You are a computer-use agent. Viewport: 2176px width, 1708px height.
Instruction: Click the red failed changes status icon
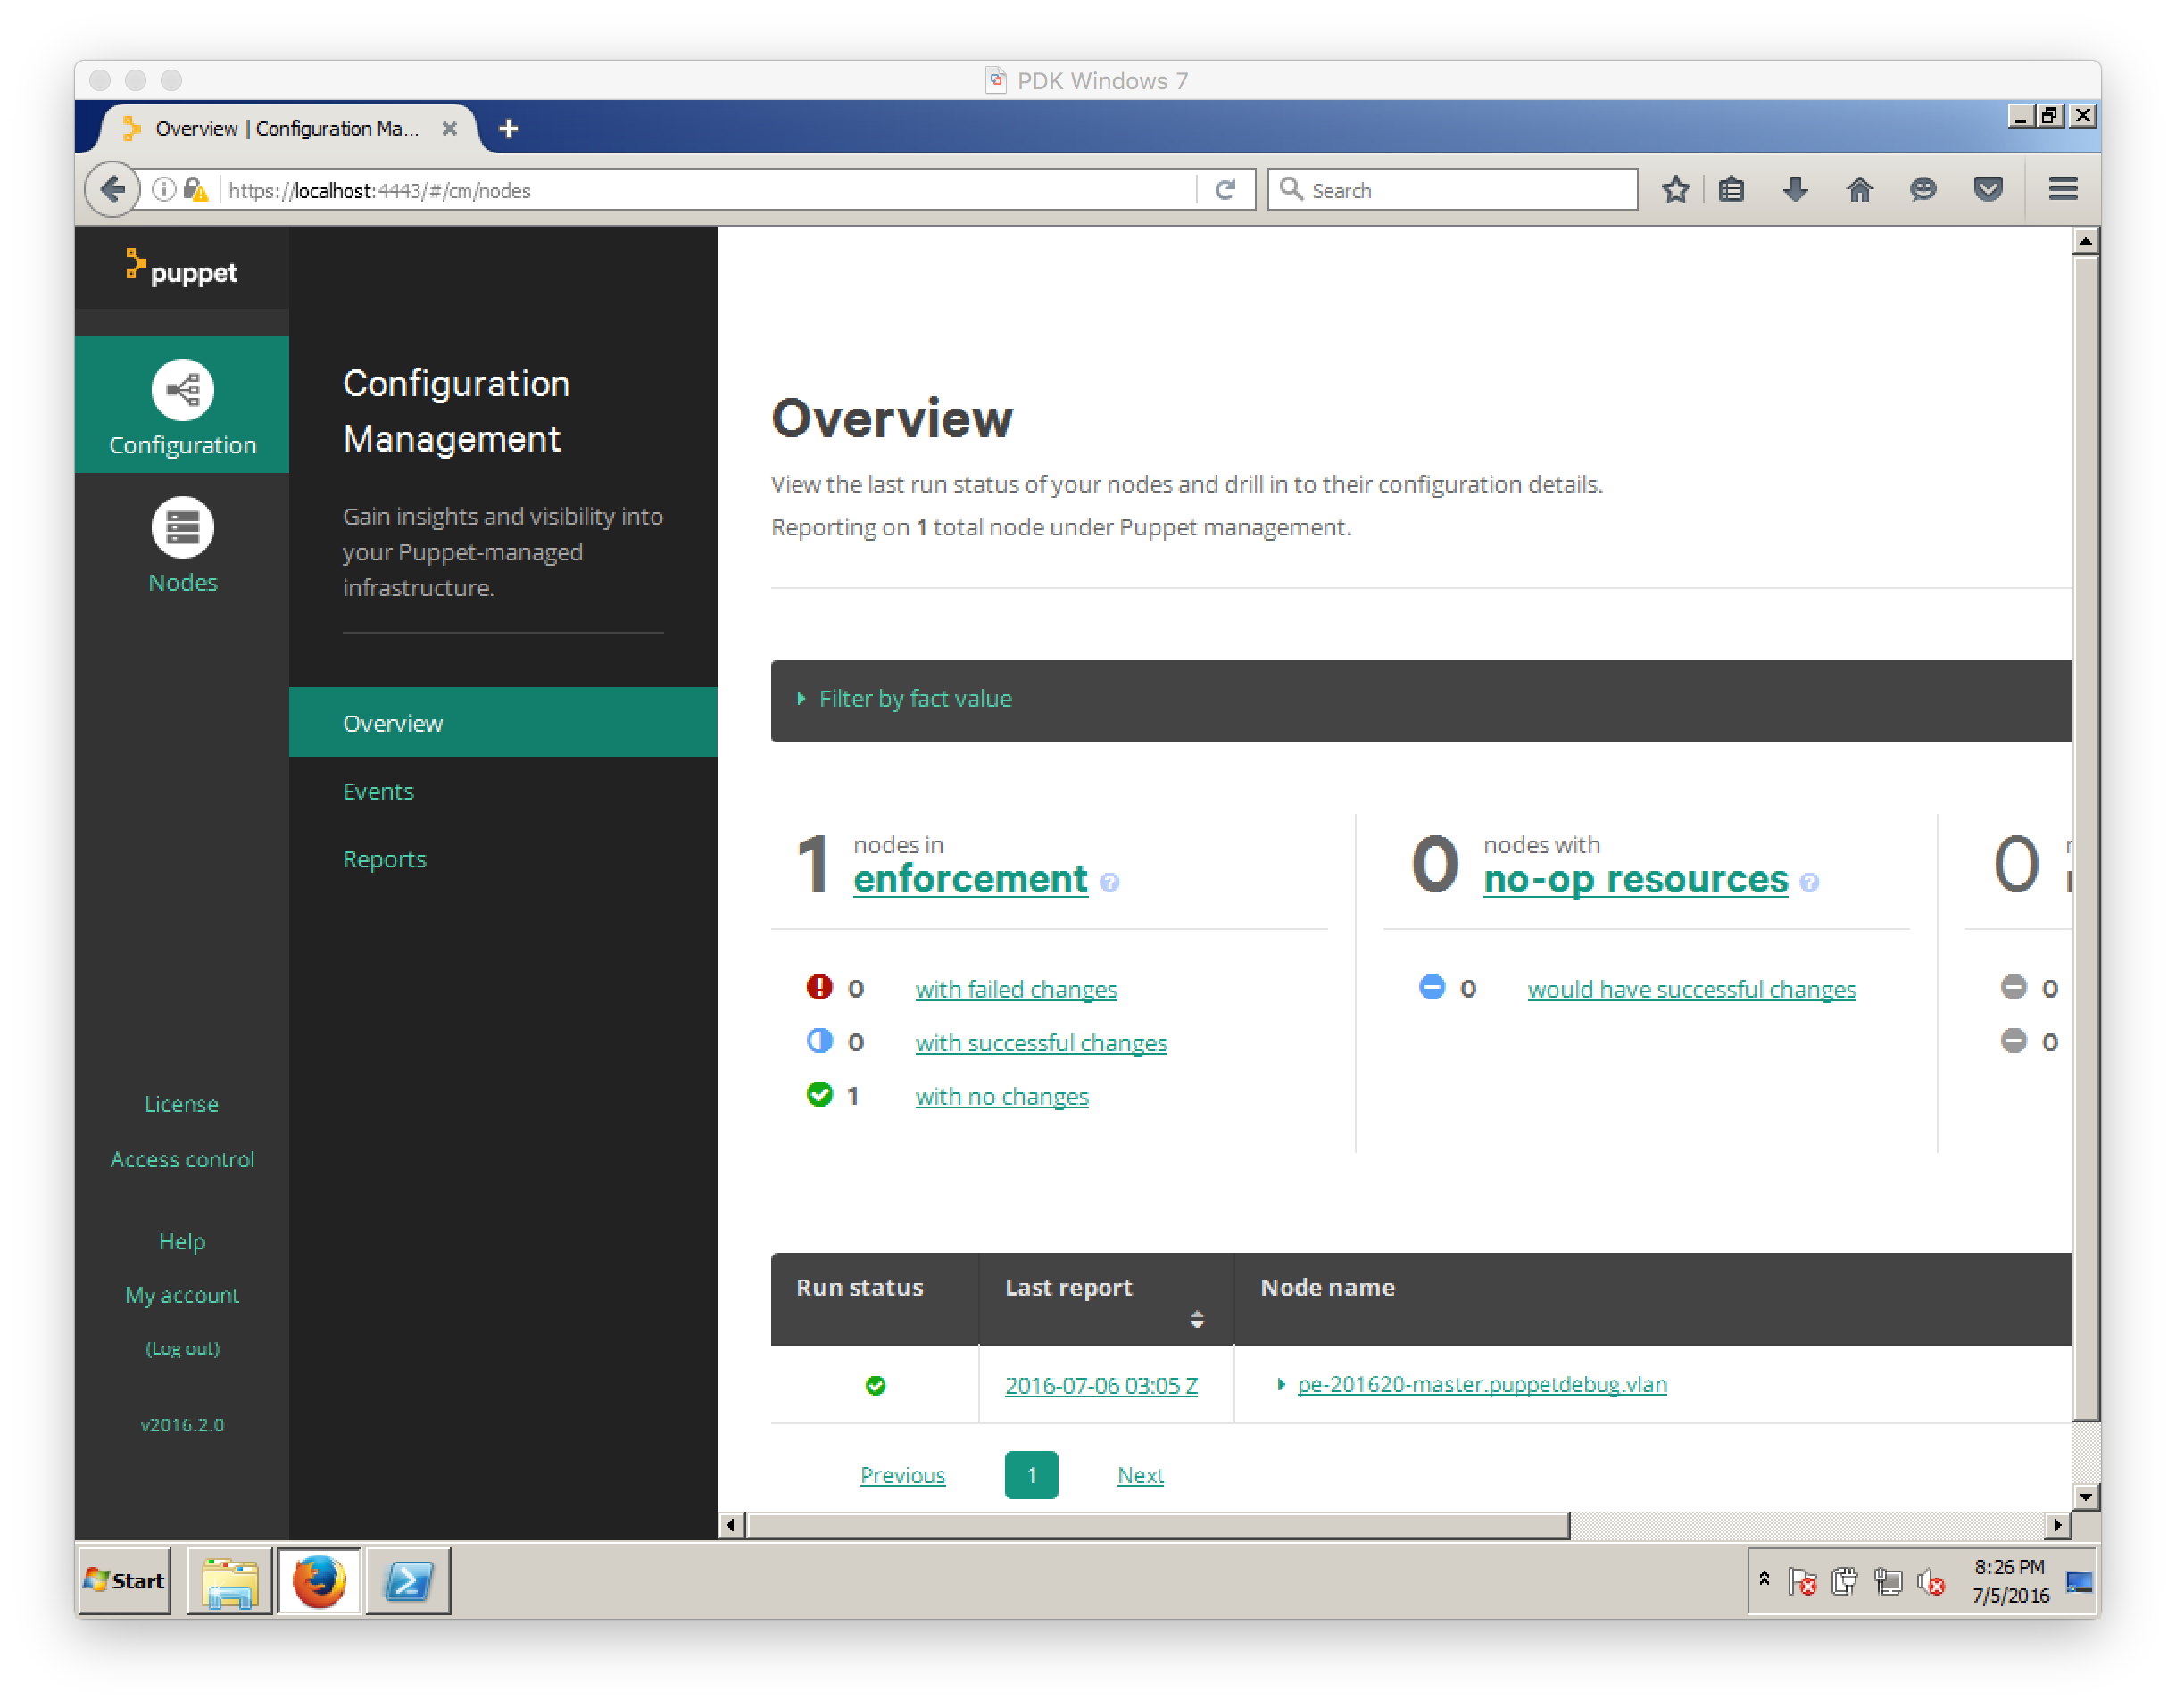819,987
